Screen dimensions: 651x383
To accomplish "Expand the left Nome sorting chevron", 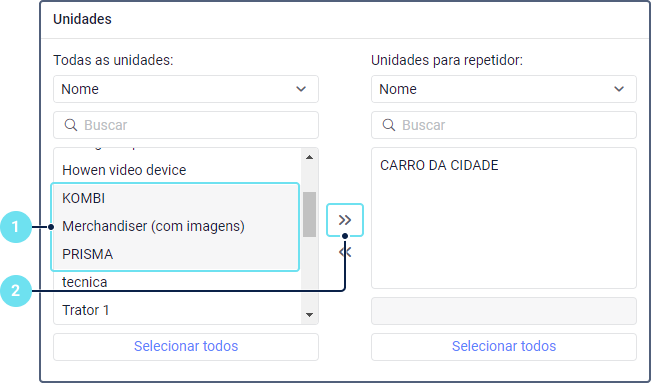I will click(301, 89).
